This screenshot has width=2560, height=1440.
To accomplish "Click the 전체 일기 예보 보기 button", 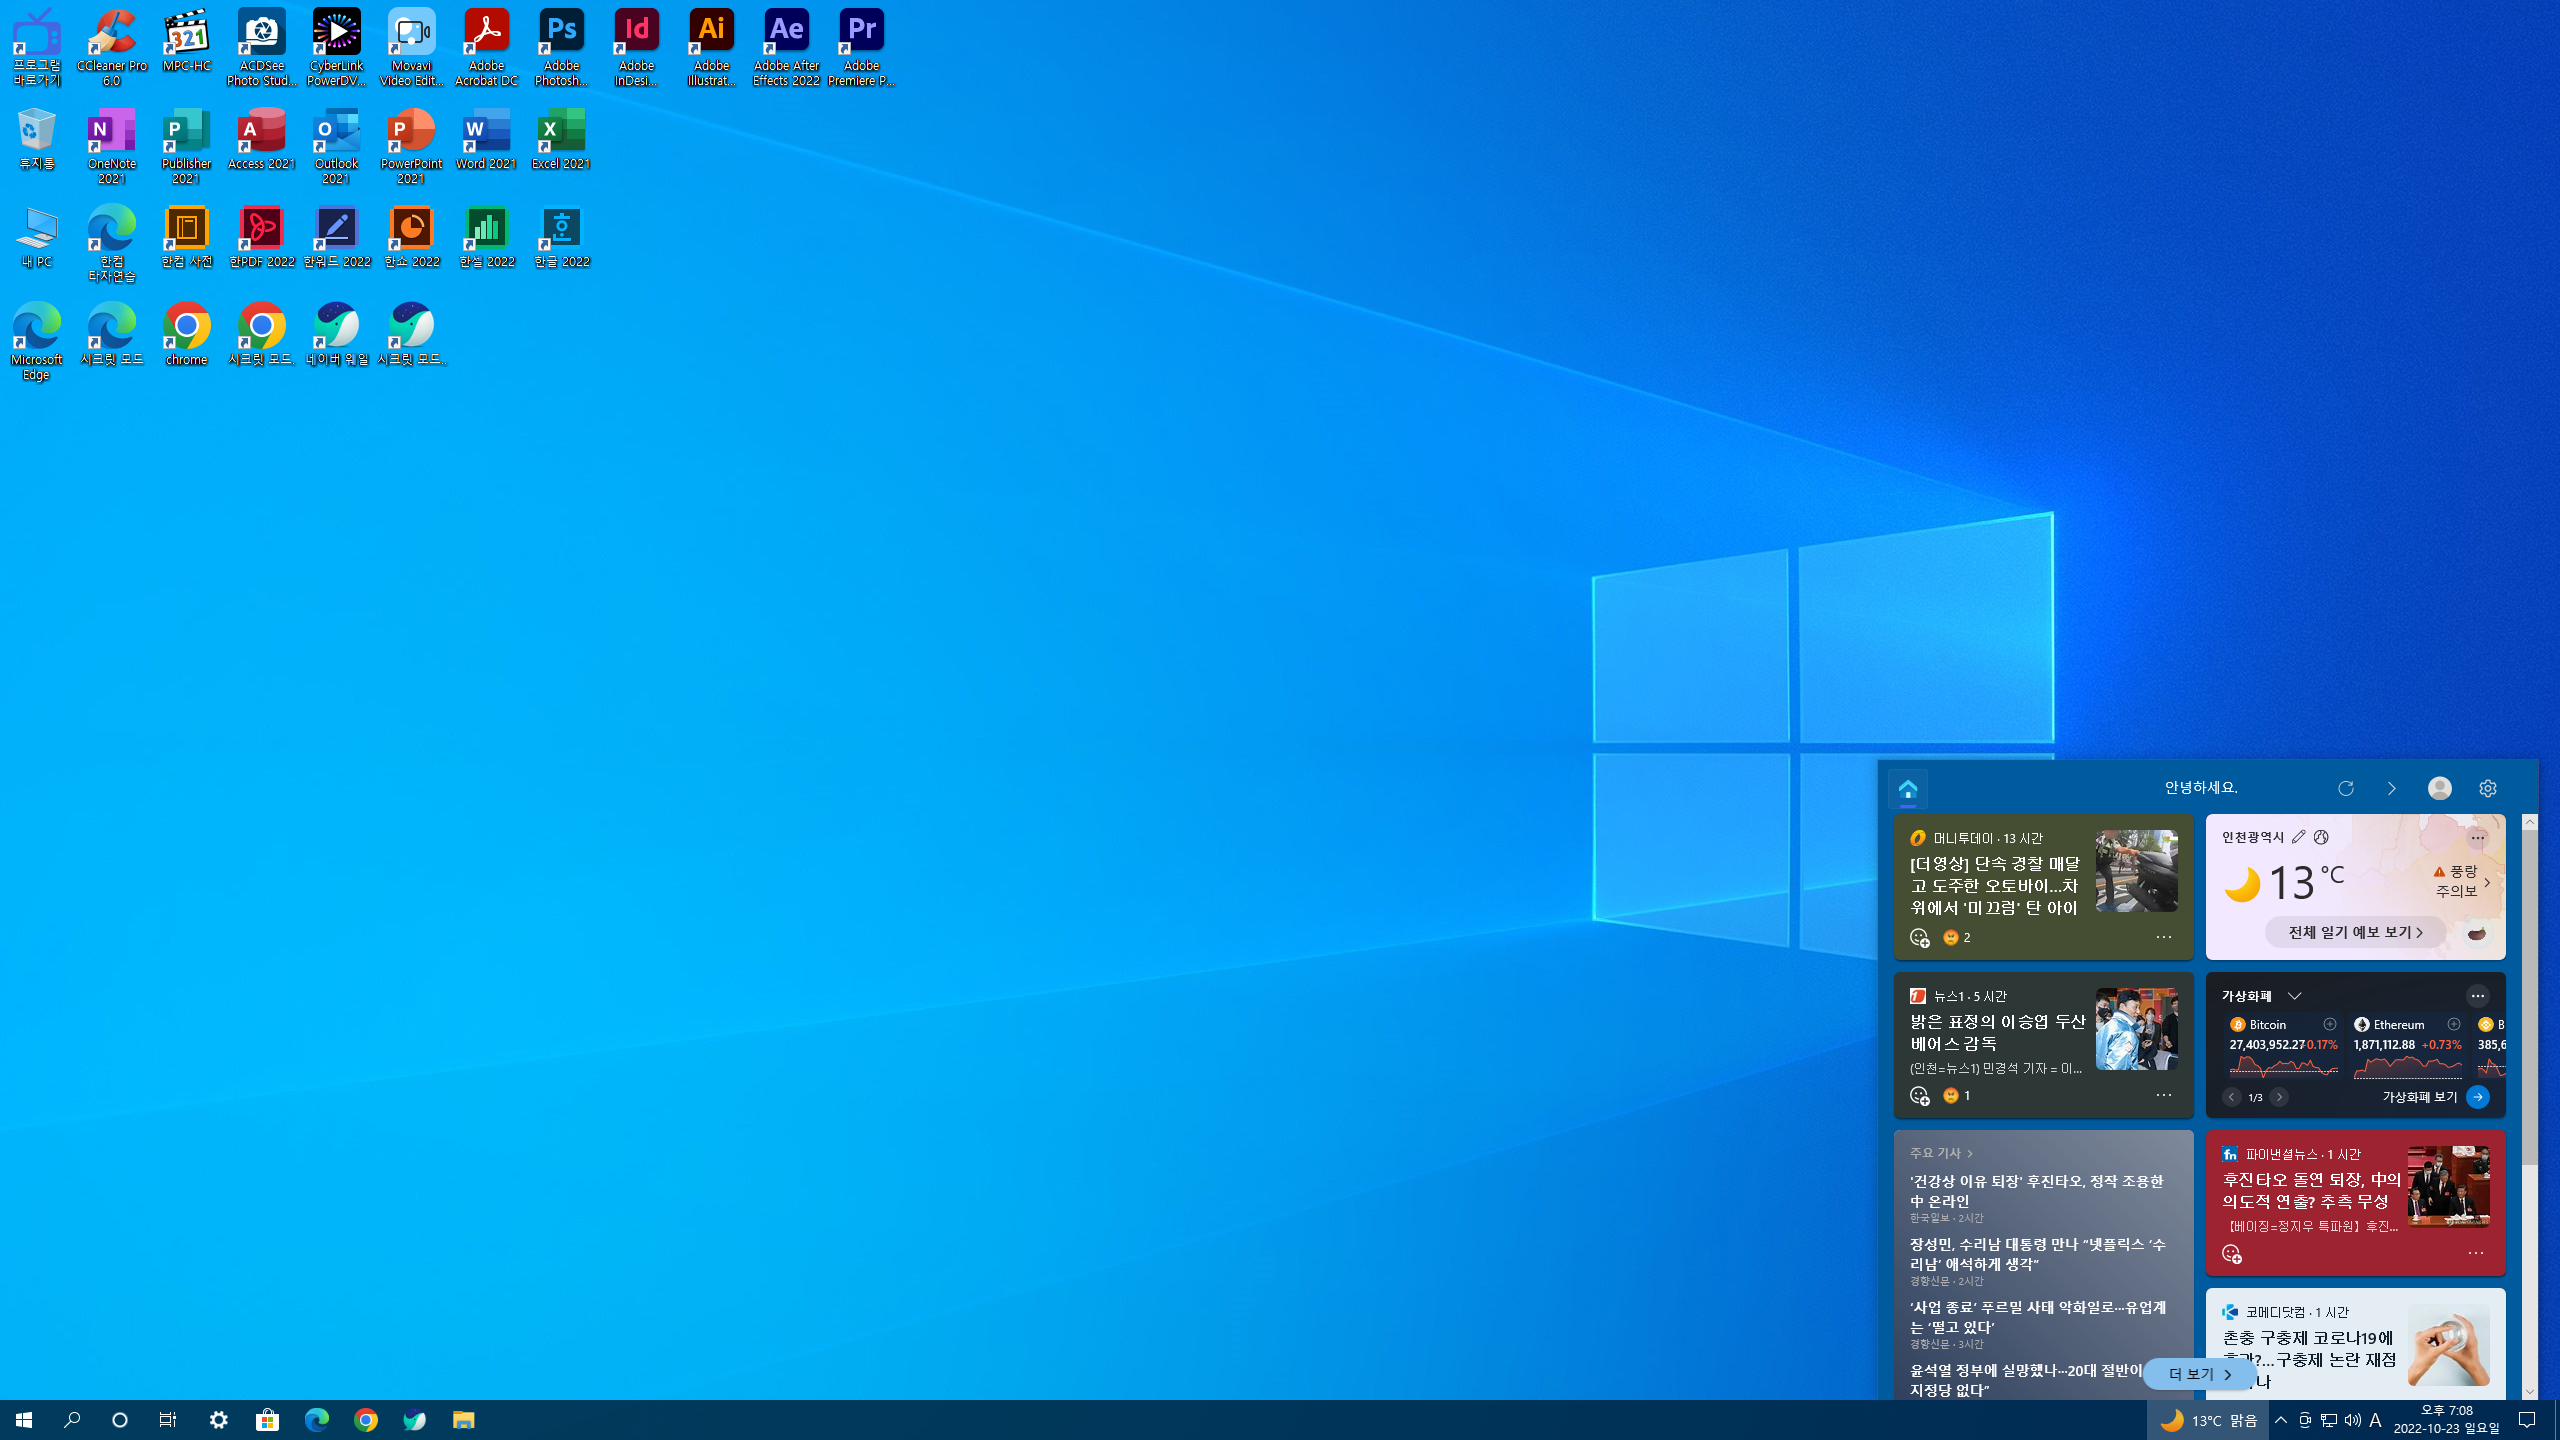I will click(2355, 932).
